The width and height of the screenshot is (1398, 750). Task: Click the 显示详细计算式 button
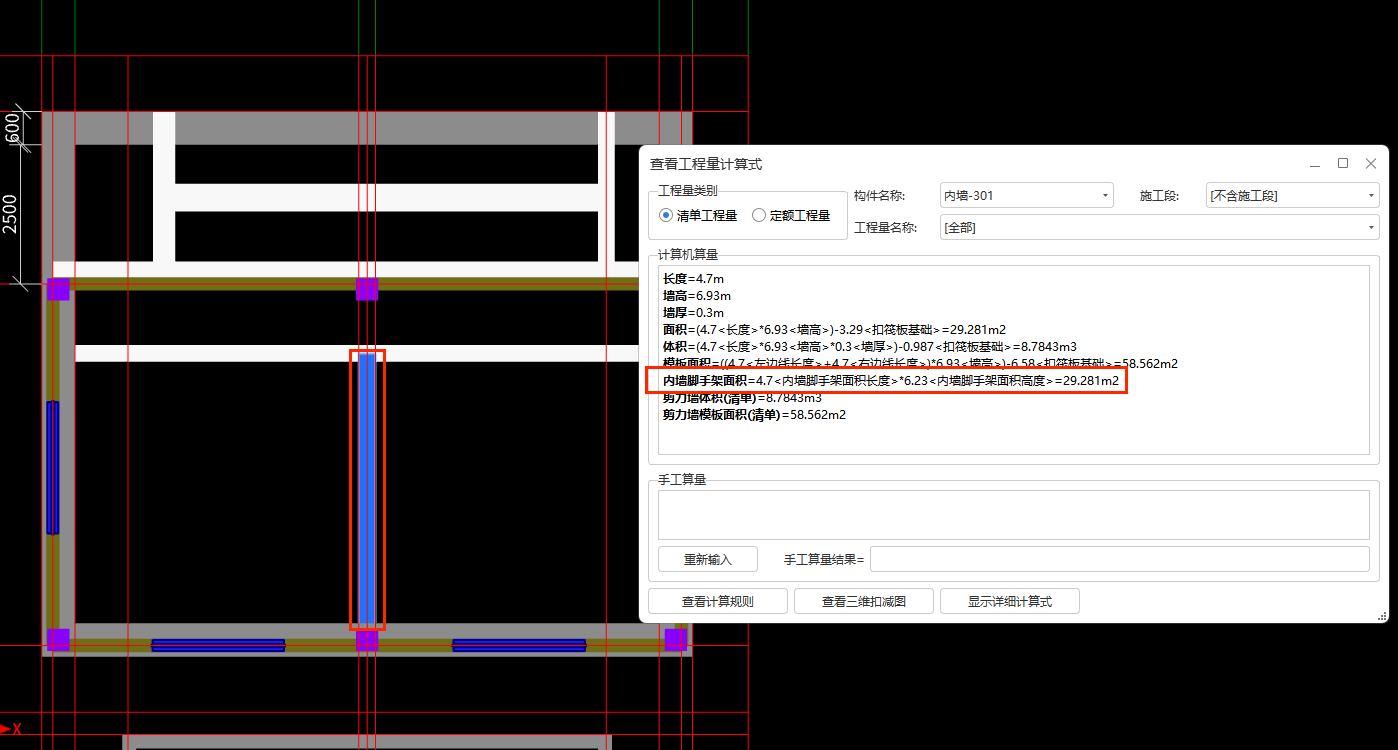coord(1010,601)
